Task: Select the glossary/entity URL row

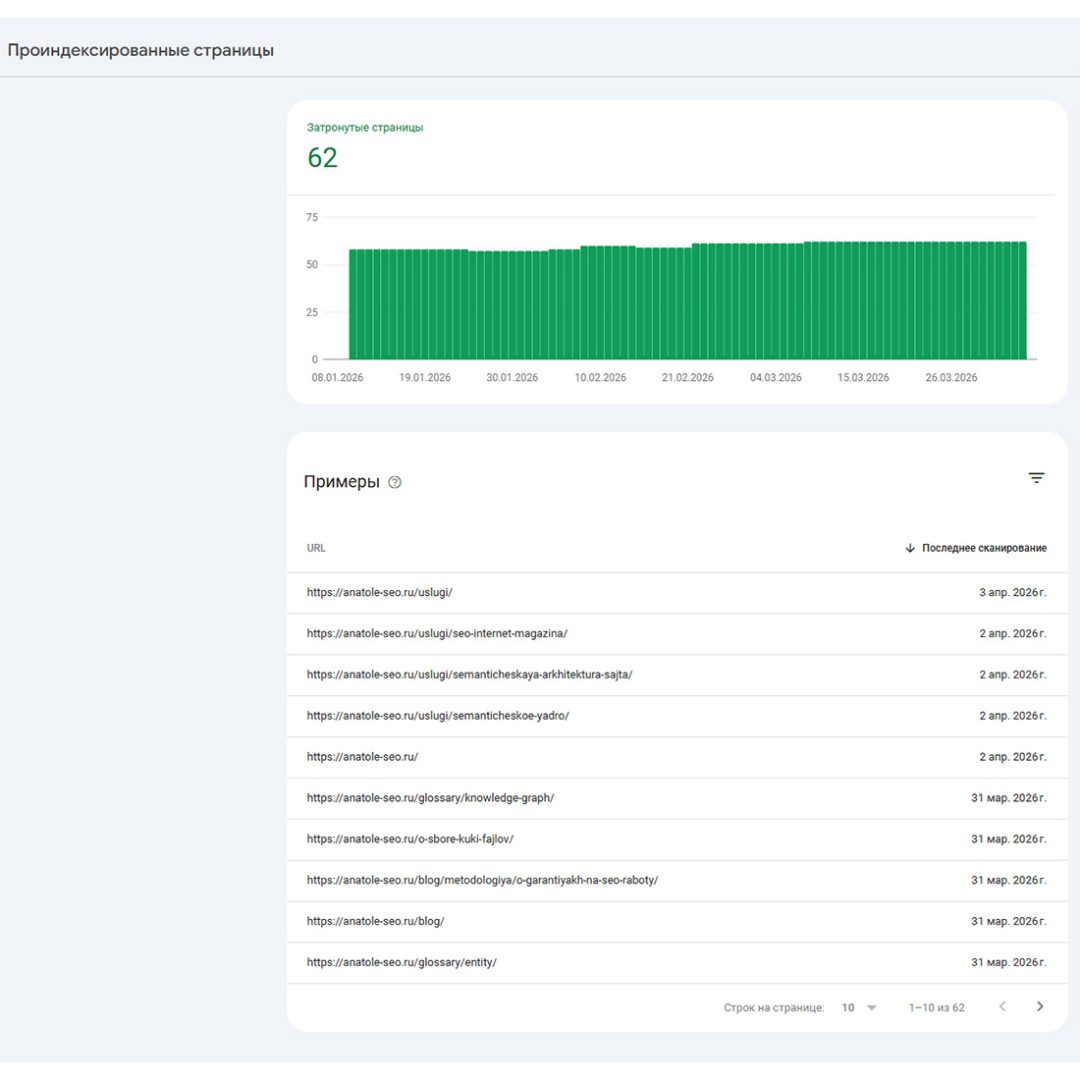Action: coord(401,962)
